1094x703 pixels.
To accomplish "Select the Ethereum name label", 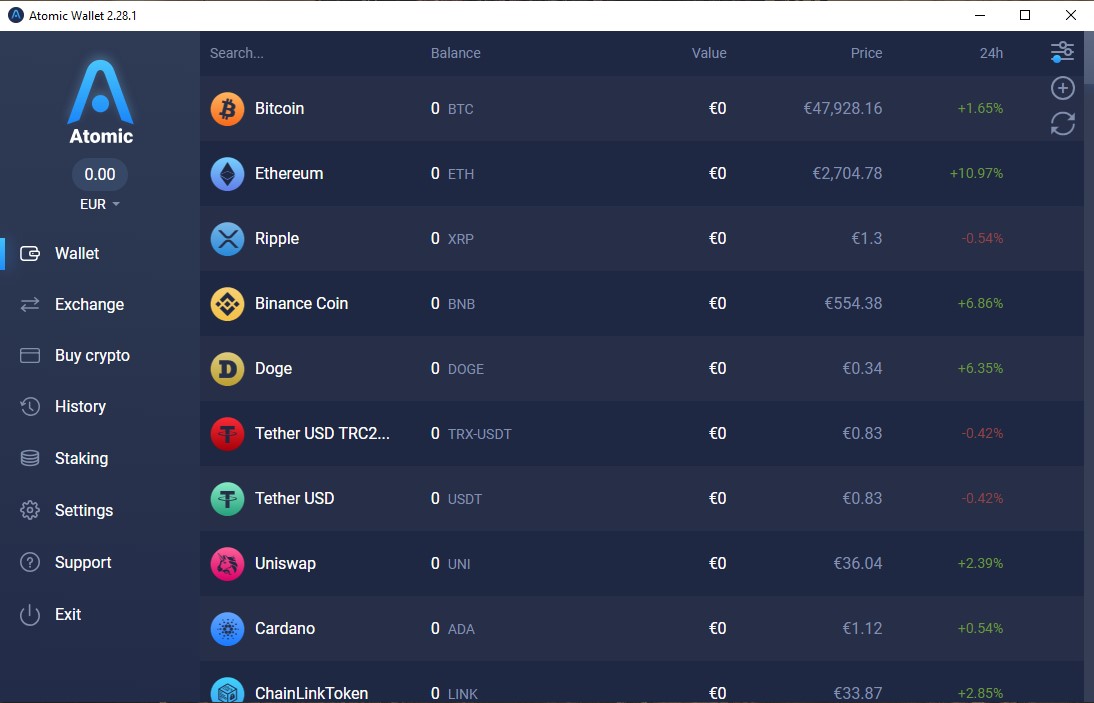I will pos(289,174).
